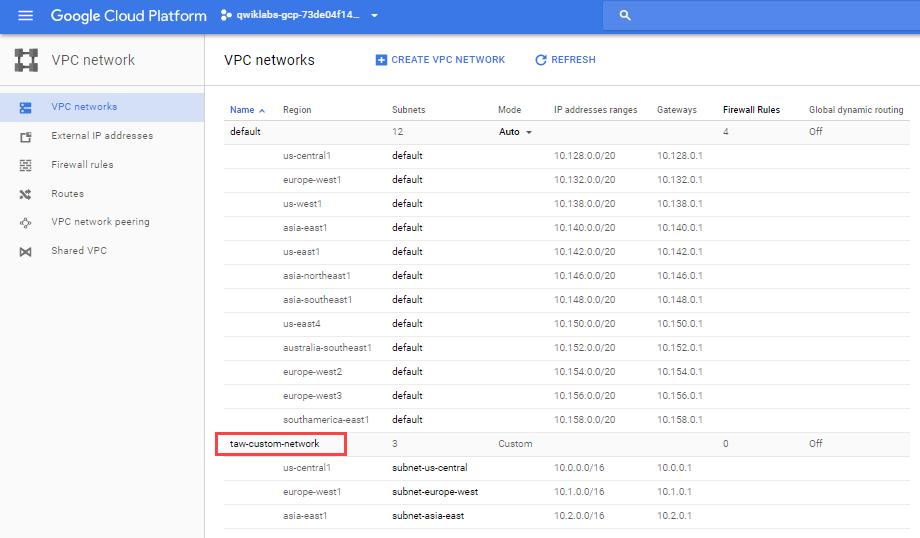Click the Gateways column header
The height and width of the screenshot is (538, 920).
point(677,110)
